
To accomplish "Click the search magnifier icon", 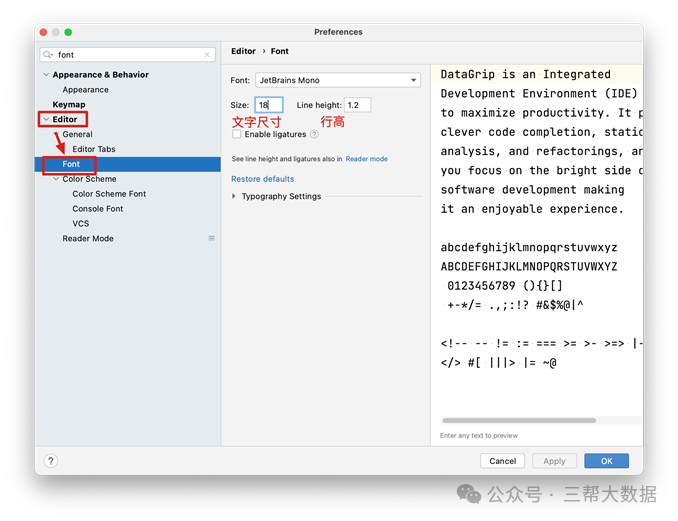I will [x=49, y=55].
